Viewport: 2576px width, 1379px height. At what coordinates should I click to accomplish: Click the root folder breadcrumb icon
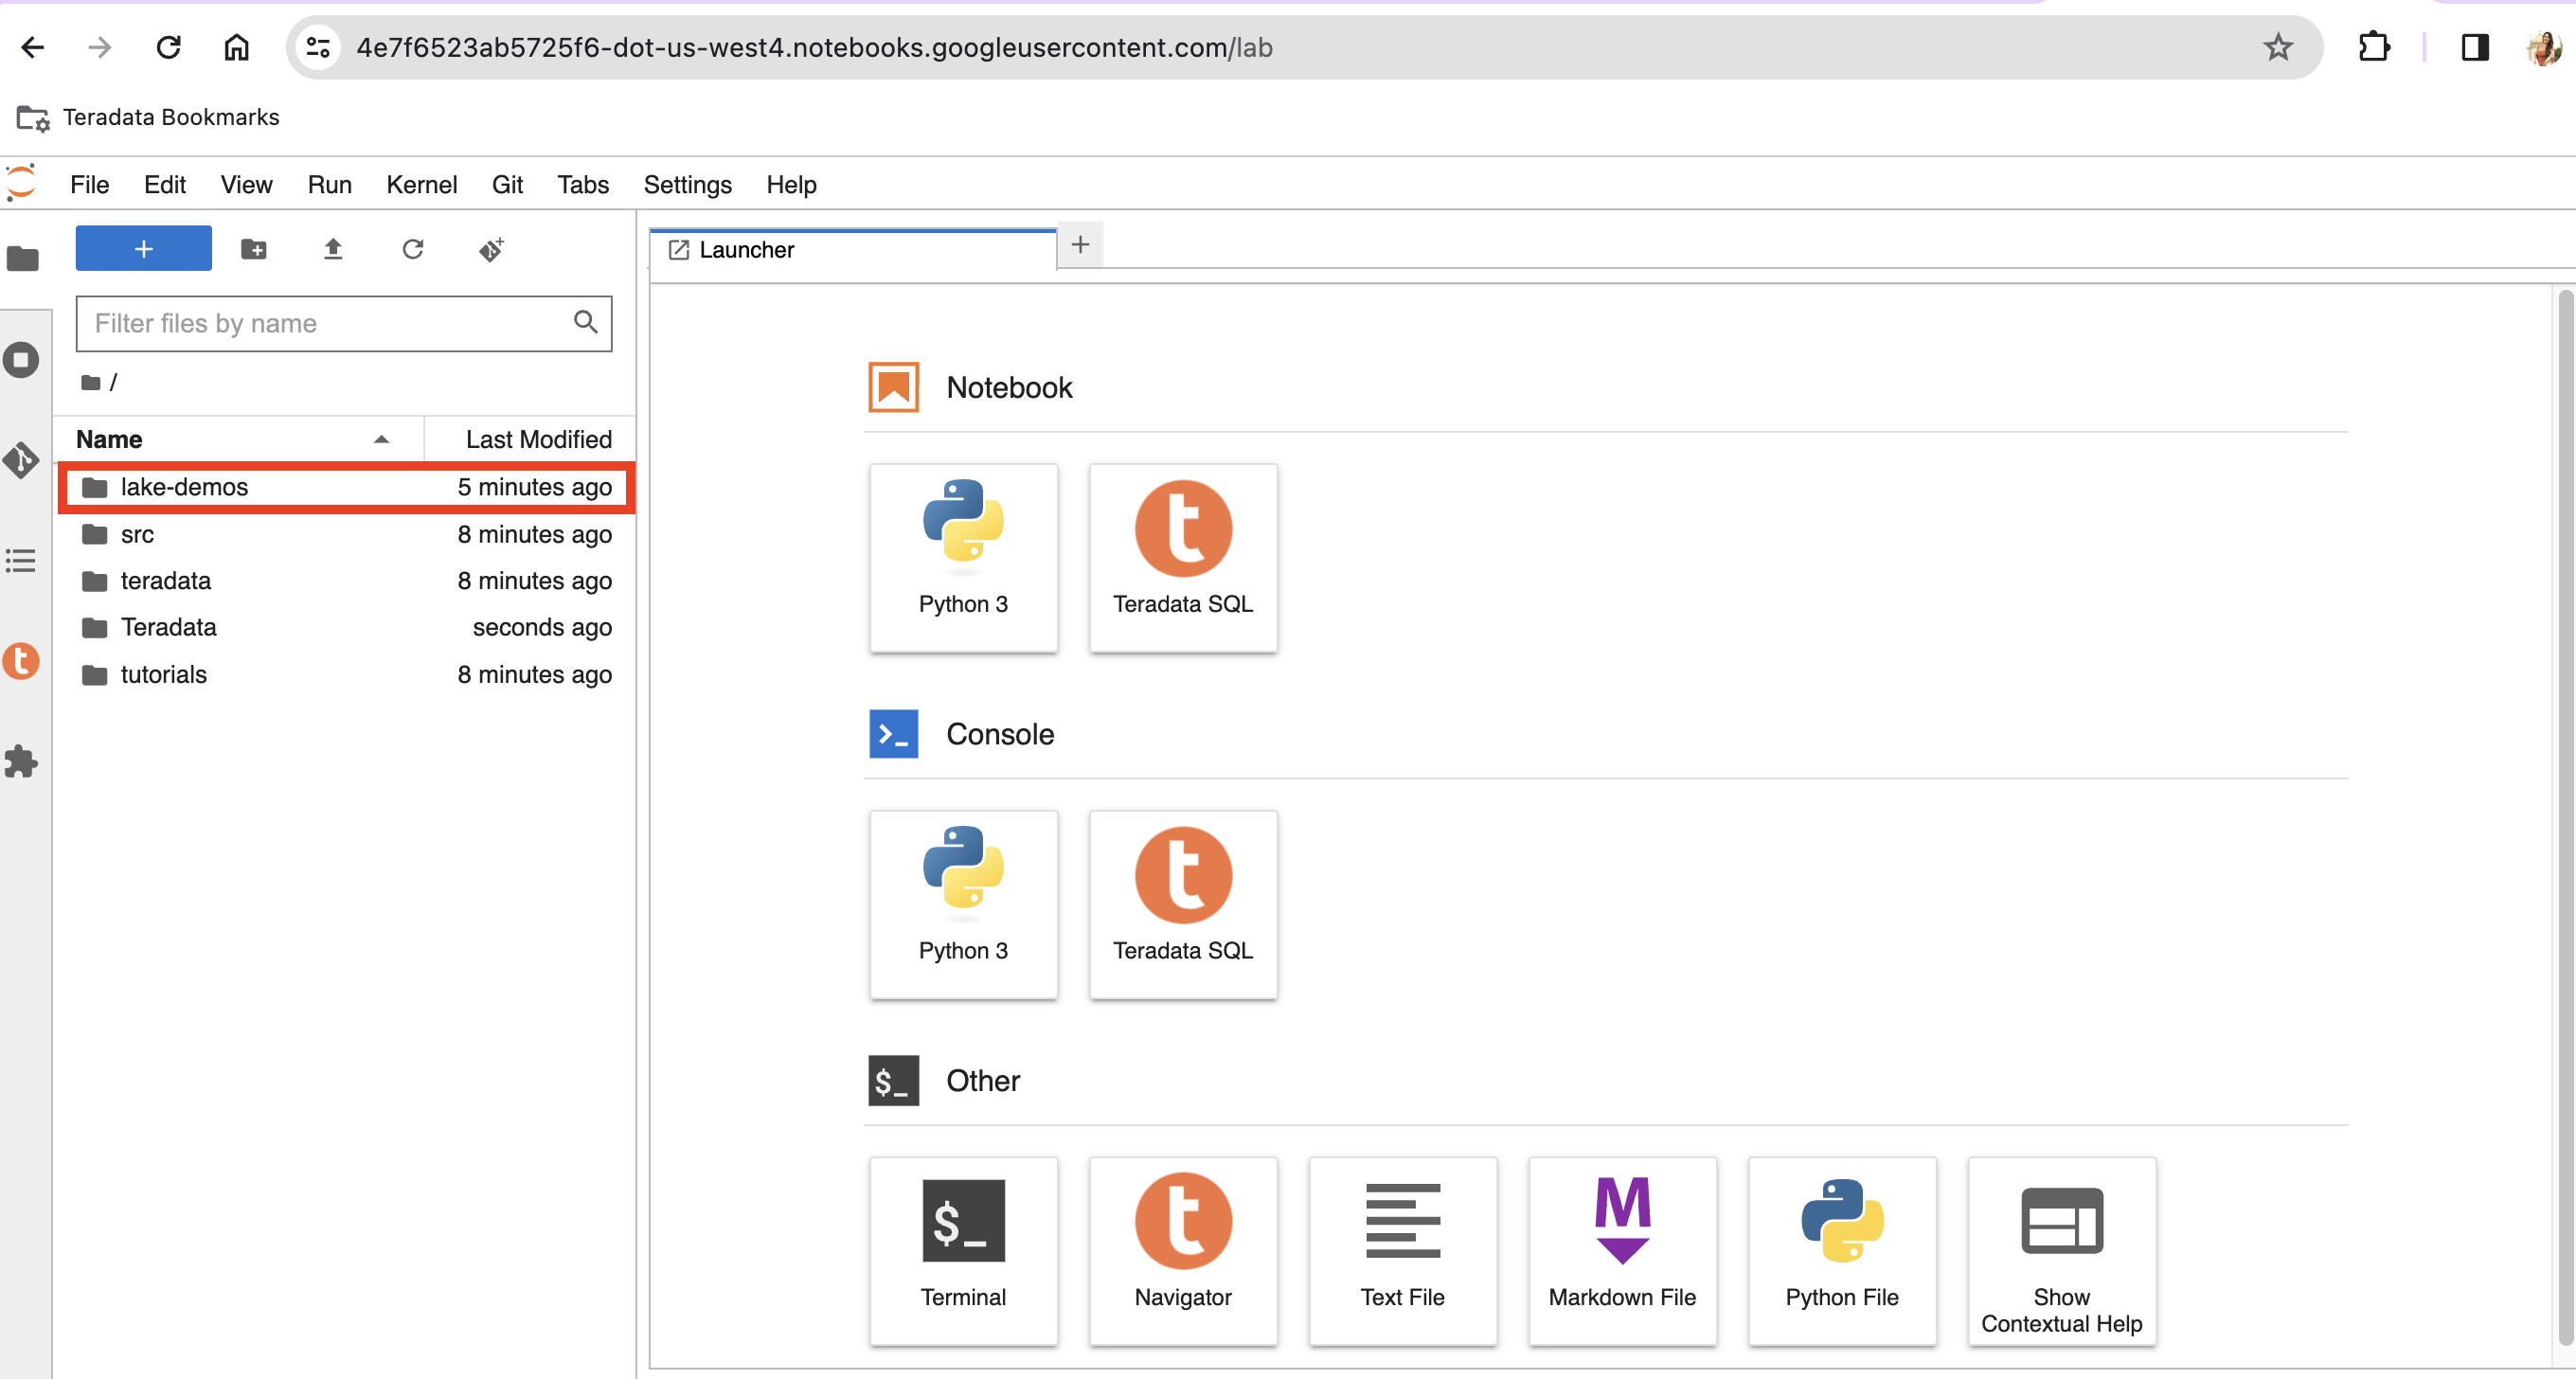[91, 382]
